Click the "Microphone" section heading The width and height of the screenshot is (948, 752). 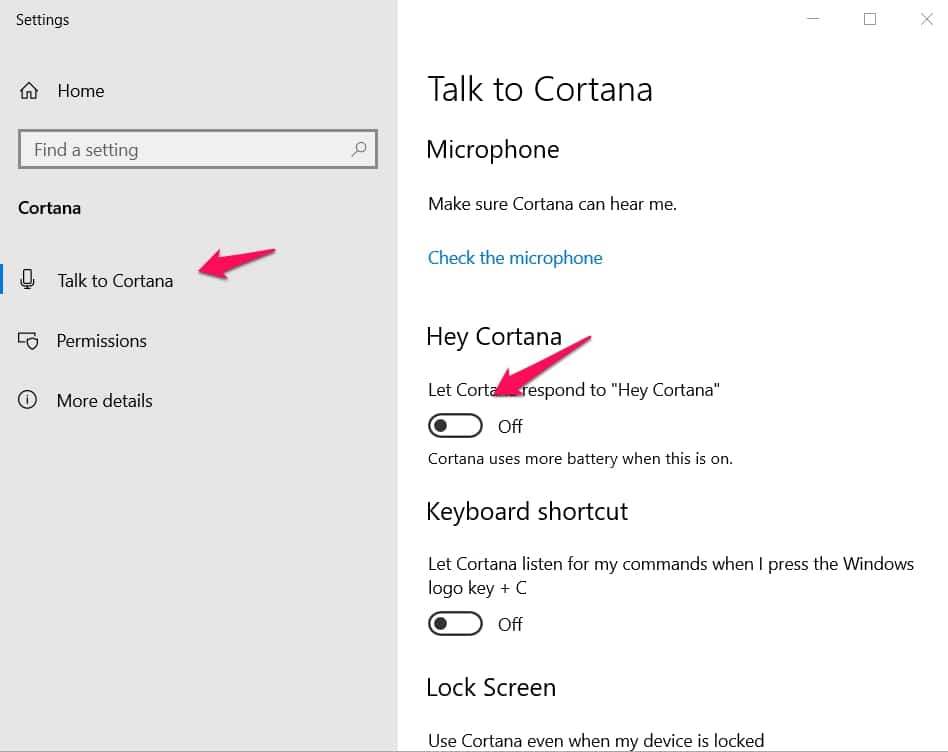pos(493,150)
